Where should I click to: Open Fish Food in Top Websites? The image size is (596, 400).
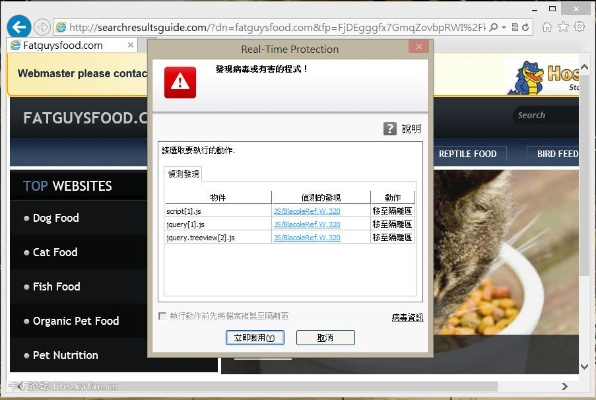[x=57, y=286]
